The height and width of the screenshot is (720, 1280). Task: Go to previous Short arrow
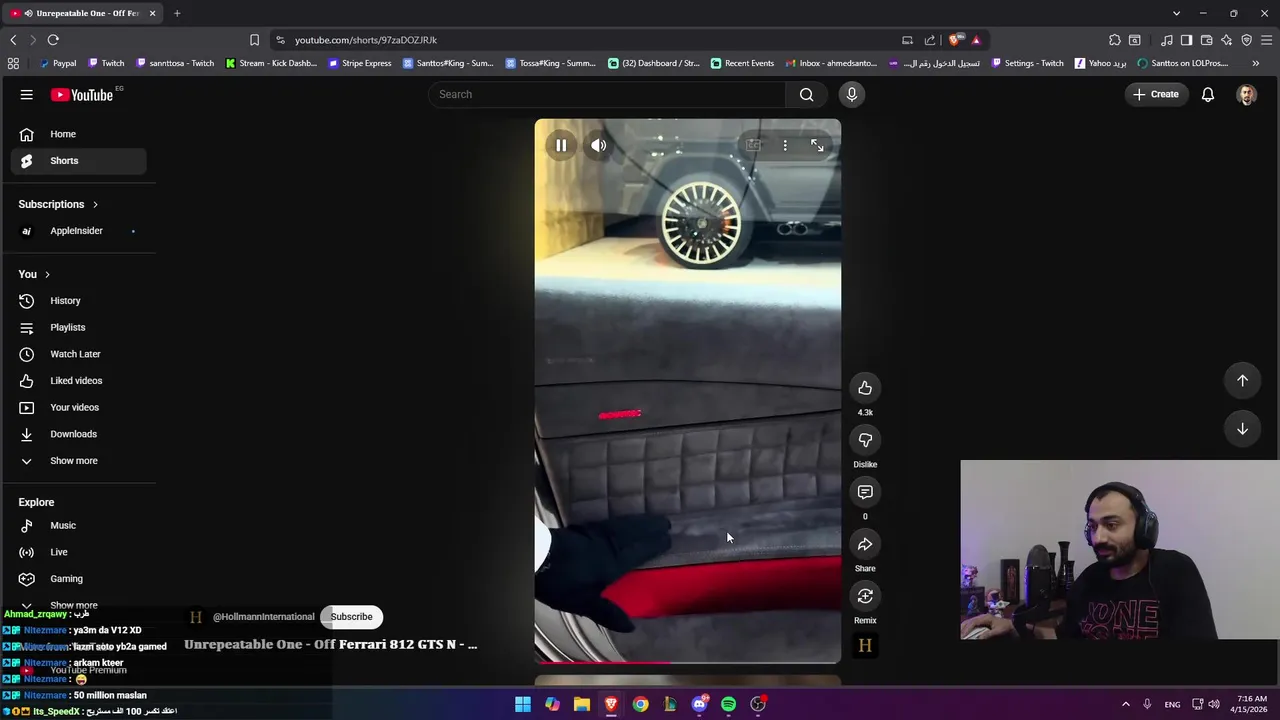pyautogui.click(x=1242, y=380)
